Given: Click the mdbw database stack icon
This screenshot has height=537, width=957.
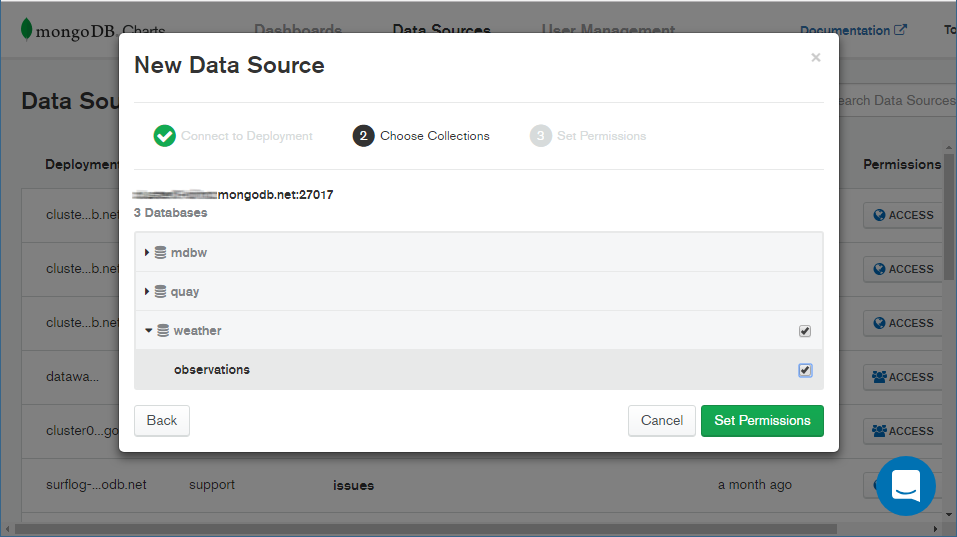Looking at the screenshot, I should coord(160,252).
